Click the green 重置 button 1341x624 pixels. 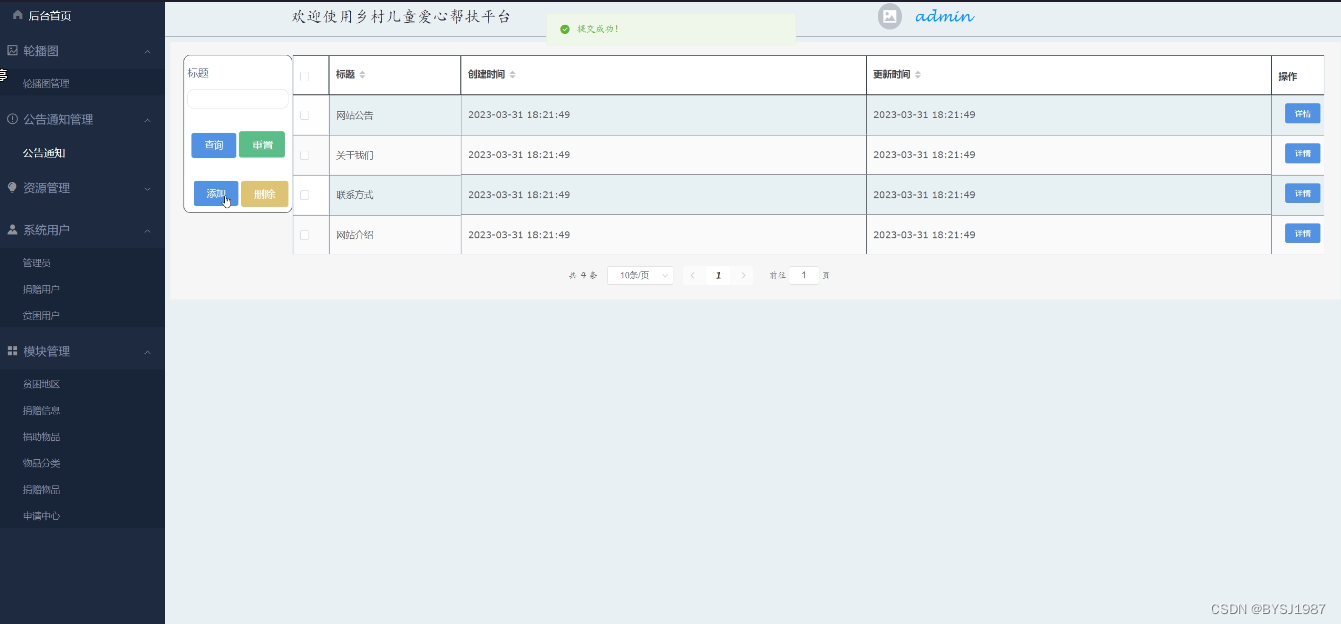click(262, 145)
